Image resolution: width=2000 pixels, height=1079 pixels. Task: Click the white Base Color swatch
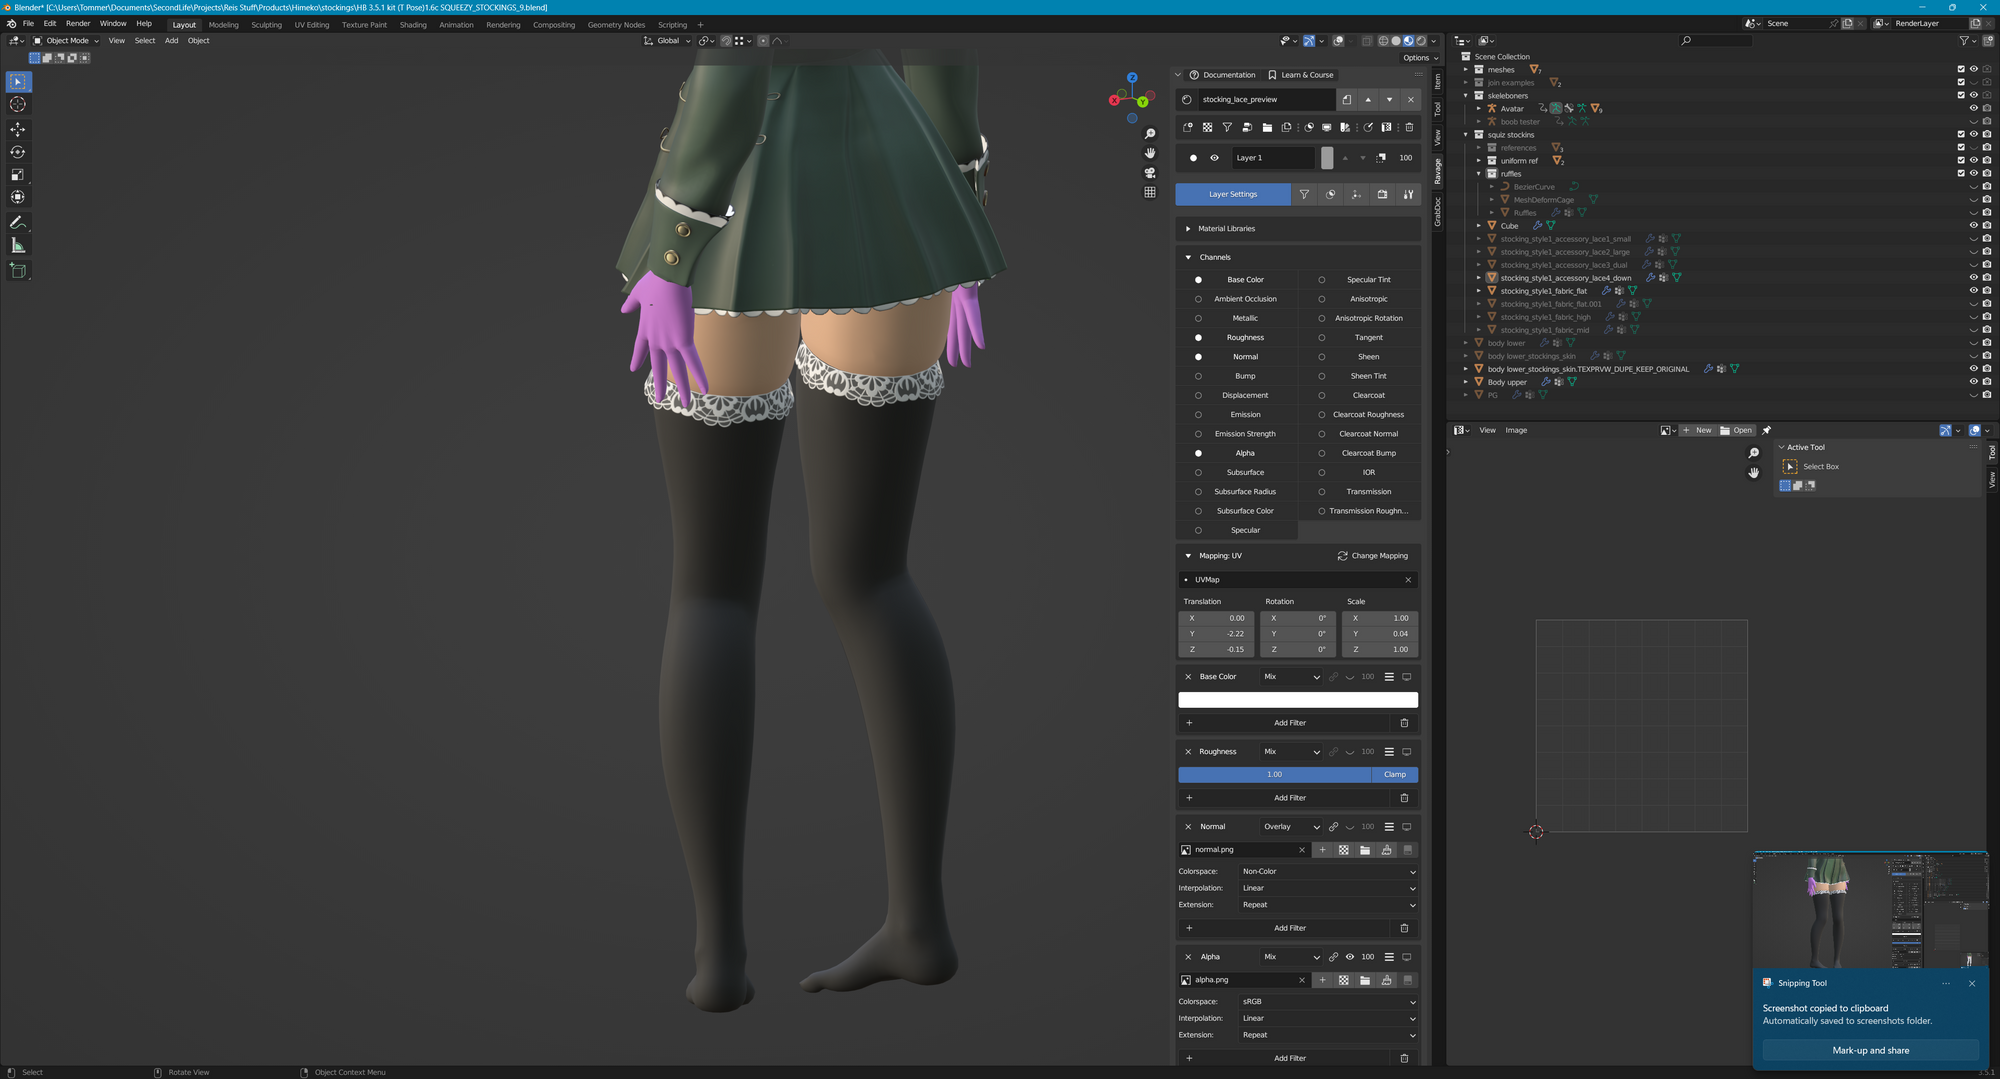tap(1297, 700)
